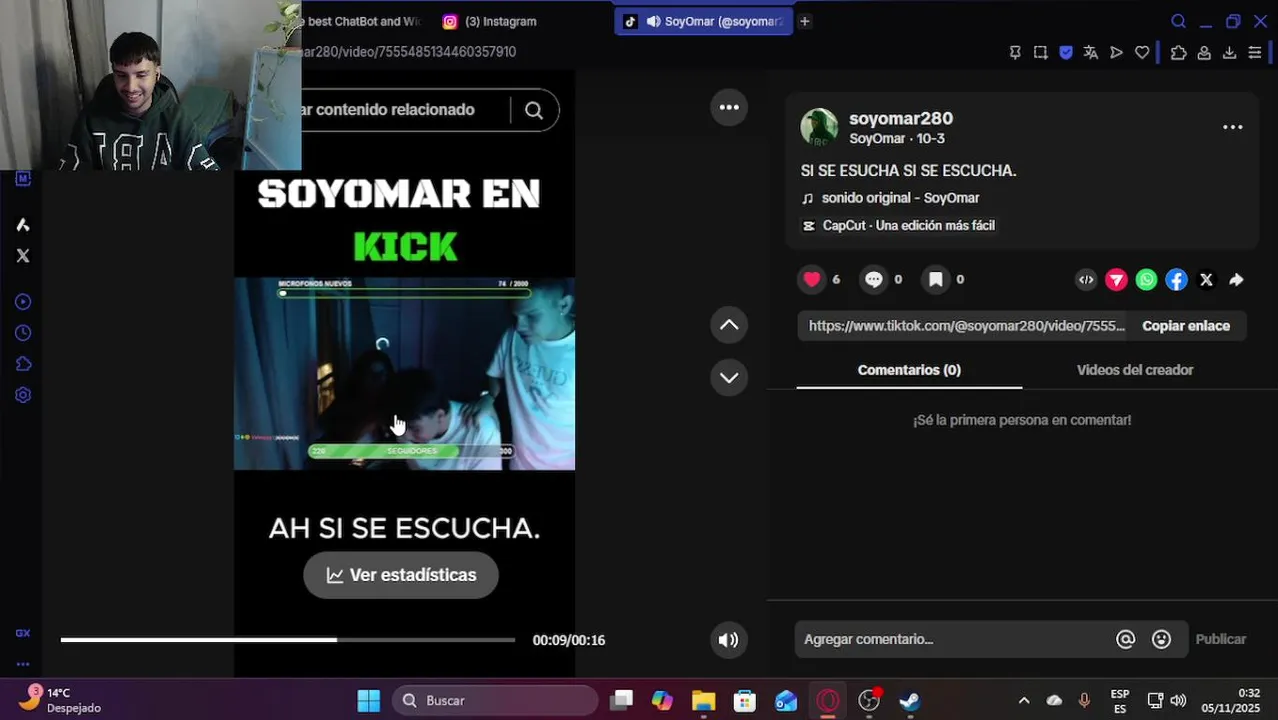Screen dimensions: 1278x720
Task: Click the browser tab search magnifier icon
Action: pyautogui.click(x=1178, y=21)
